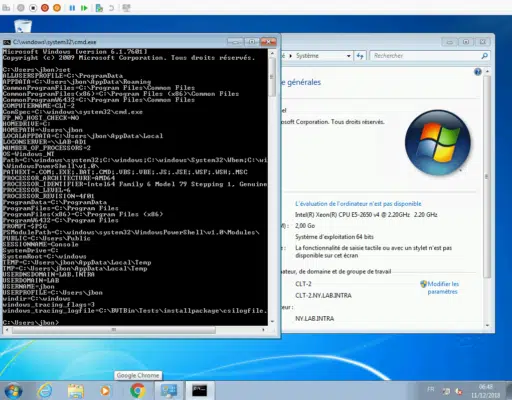Viewport: 512px width, 400px height.
Task: Click the grayed-out Start VM power icon
Action: [x=21, y=8]
